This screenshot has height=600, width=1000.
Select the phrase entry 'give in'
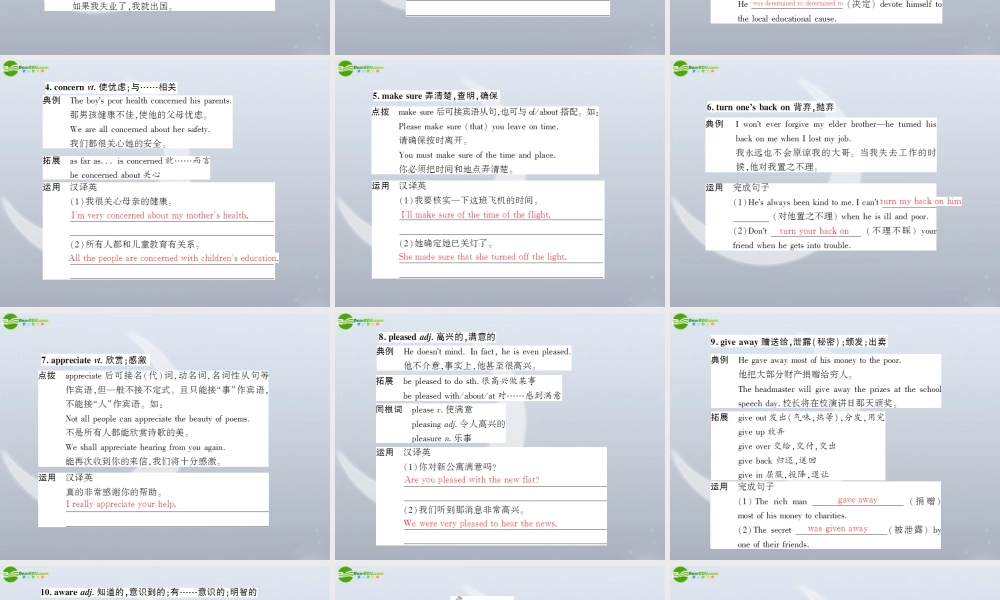pyautogui.click(x=750, y=475)
